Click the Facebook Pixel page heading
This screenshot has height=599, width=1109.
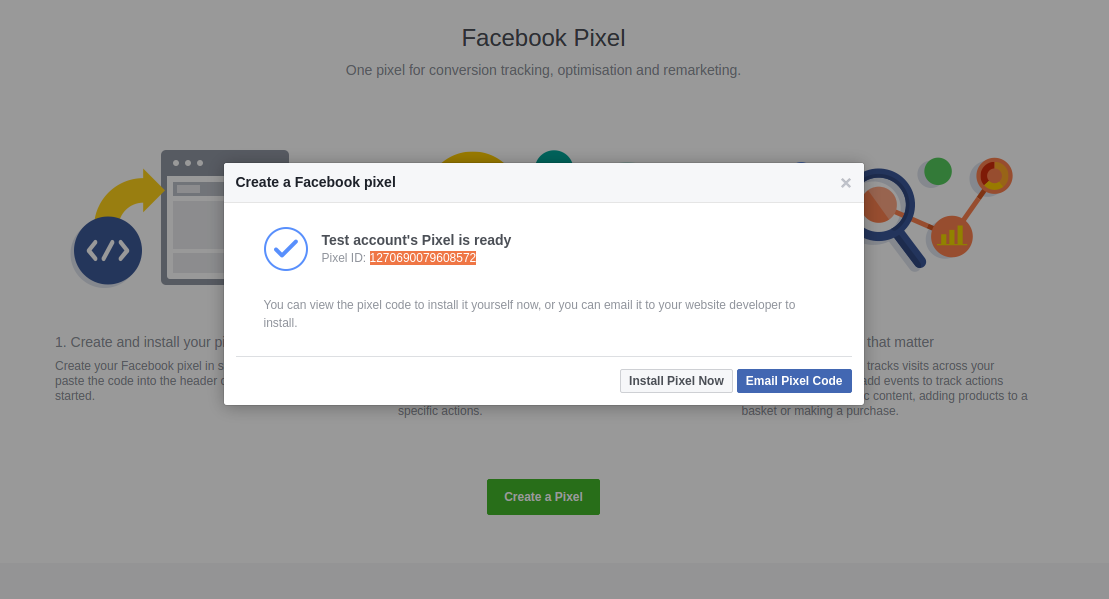coord(543,38)
